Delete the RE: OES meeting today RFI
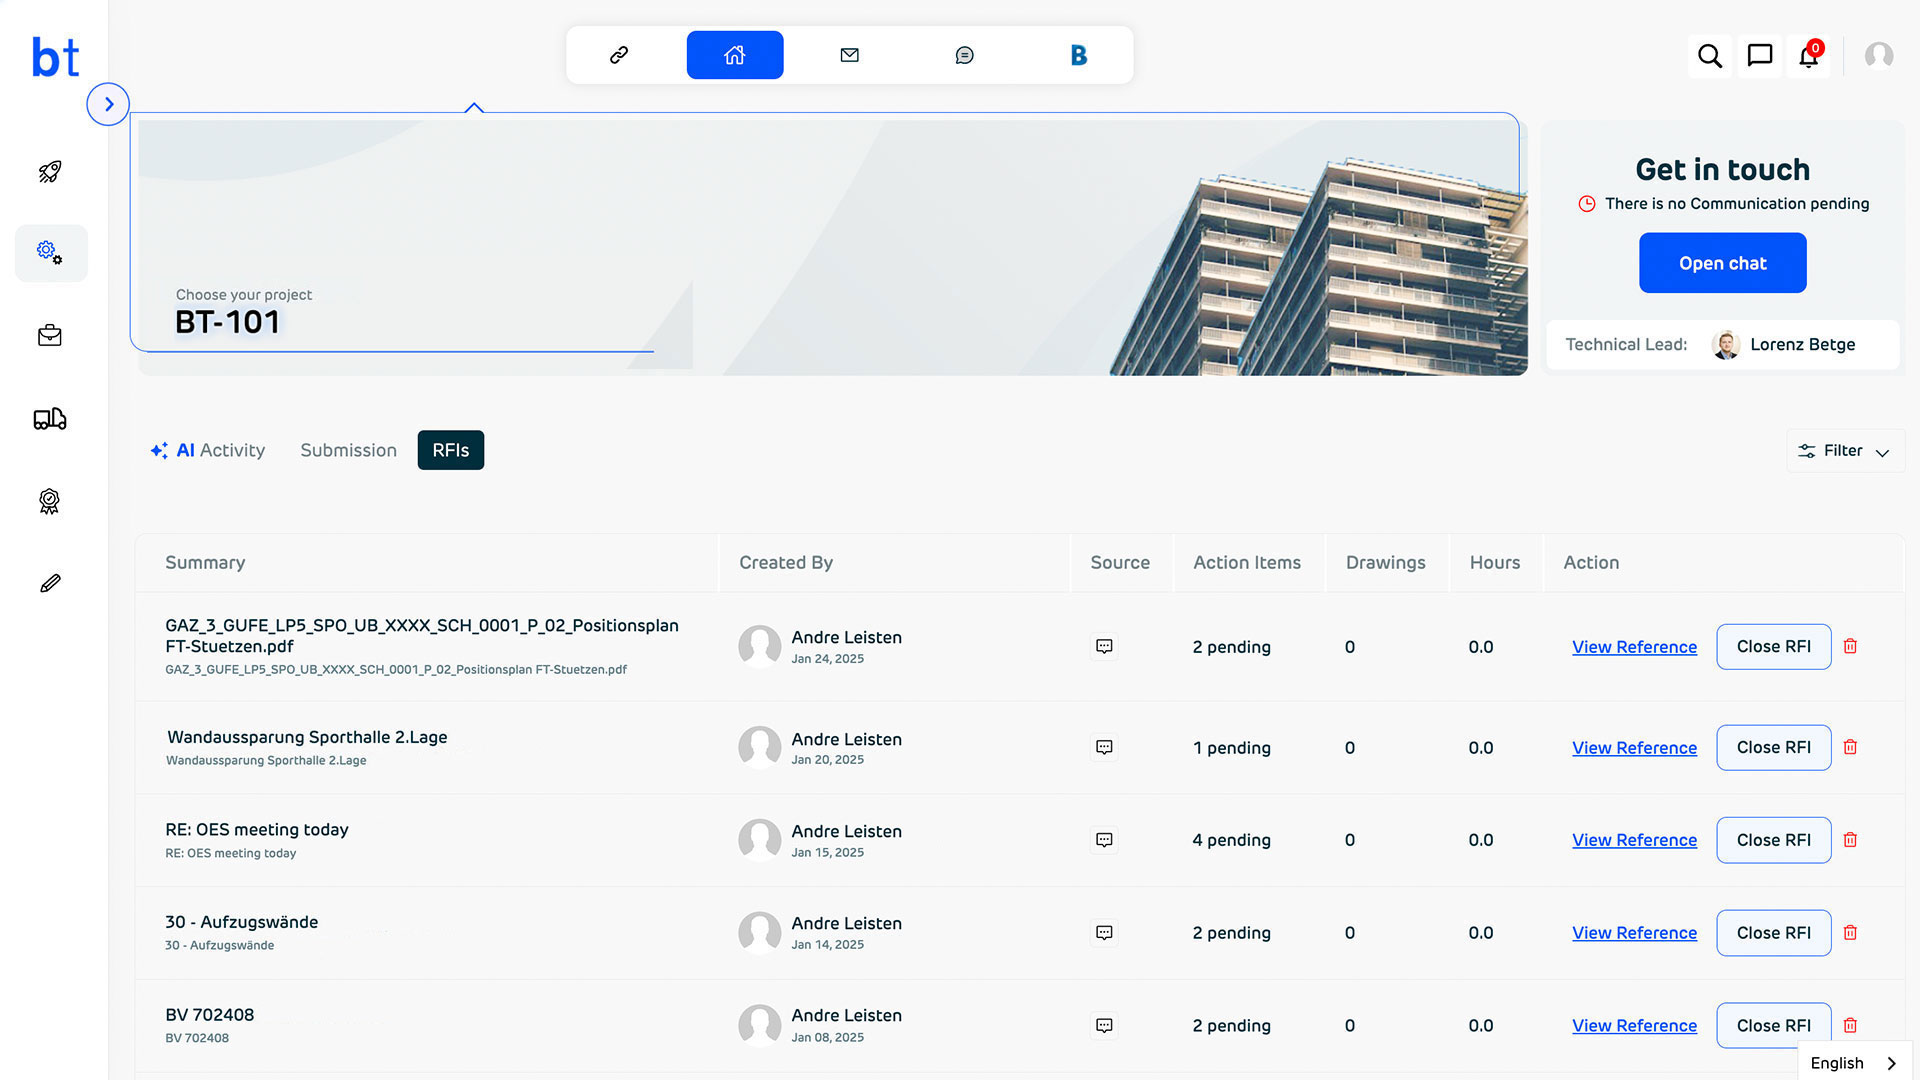Screen dimensions: 1920x1080 [1850, 840]
